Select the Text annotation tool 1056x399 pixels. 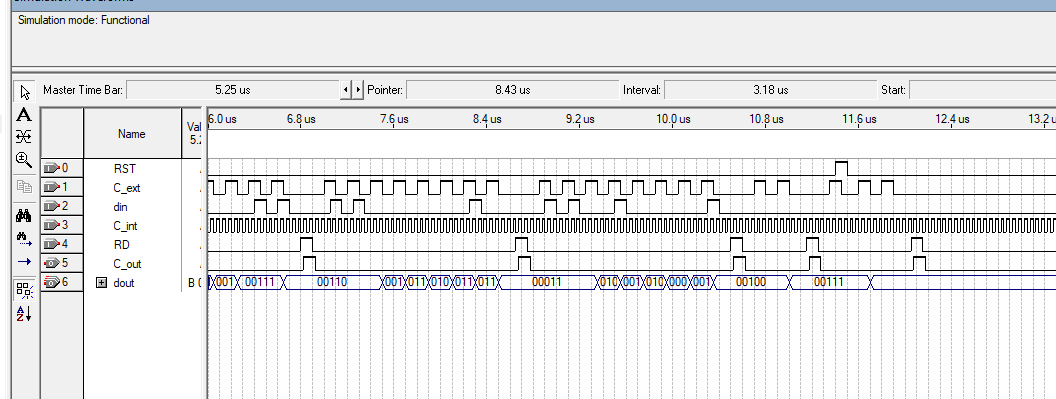pos(24,115)
